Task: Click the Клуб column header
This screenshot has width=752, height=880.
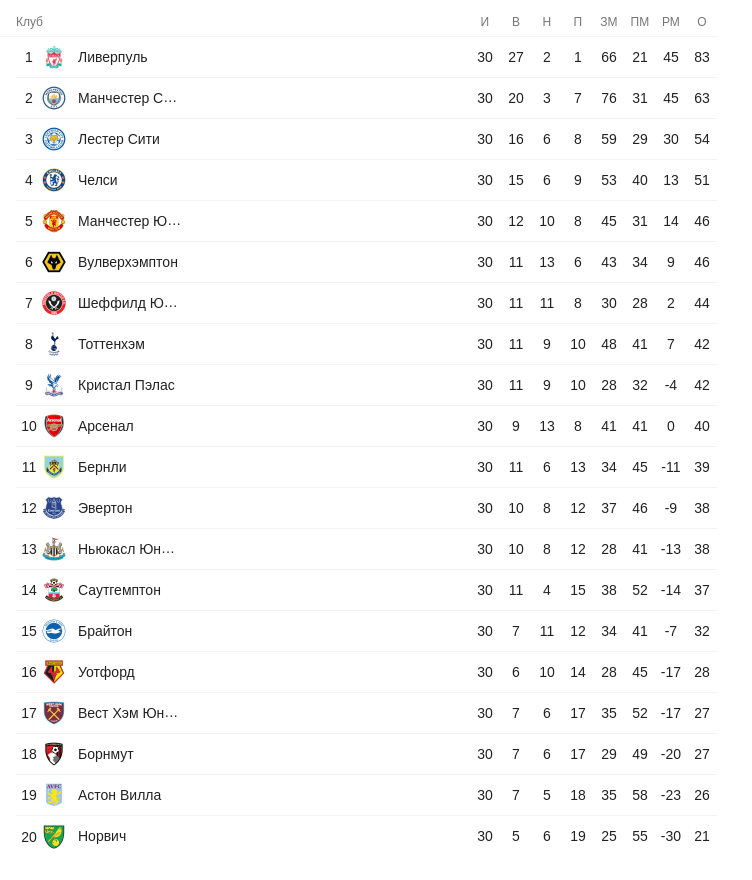Action: 29,22
